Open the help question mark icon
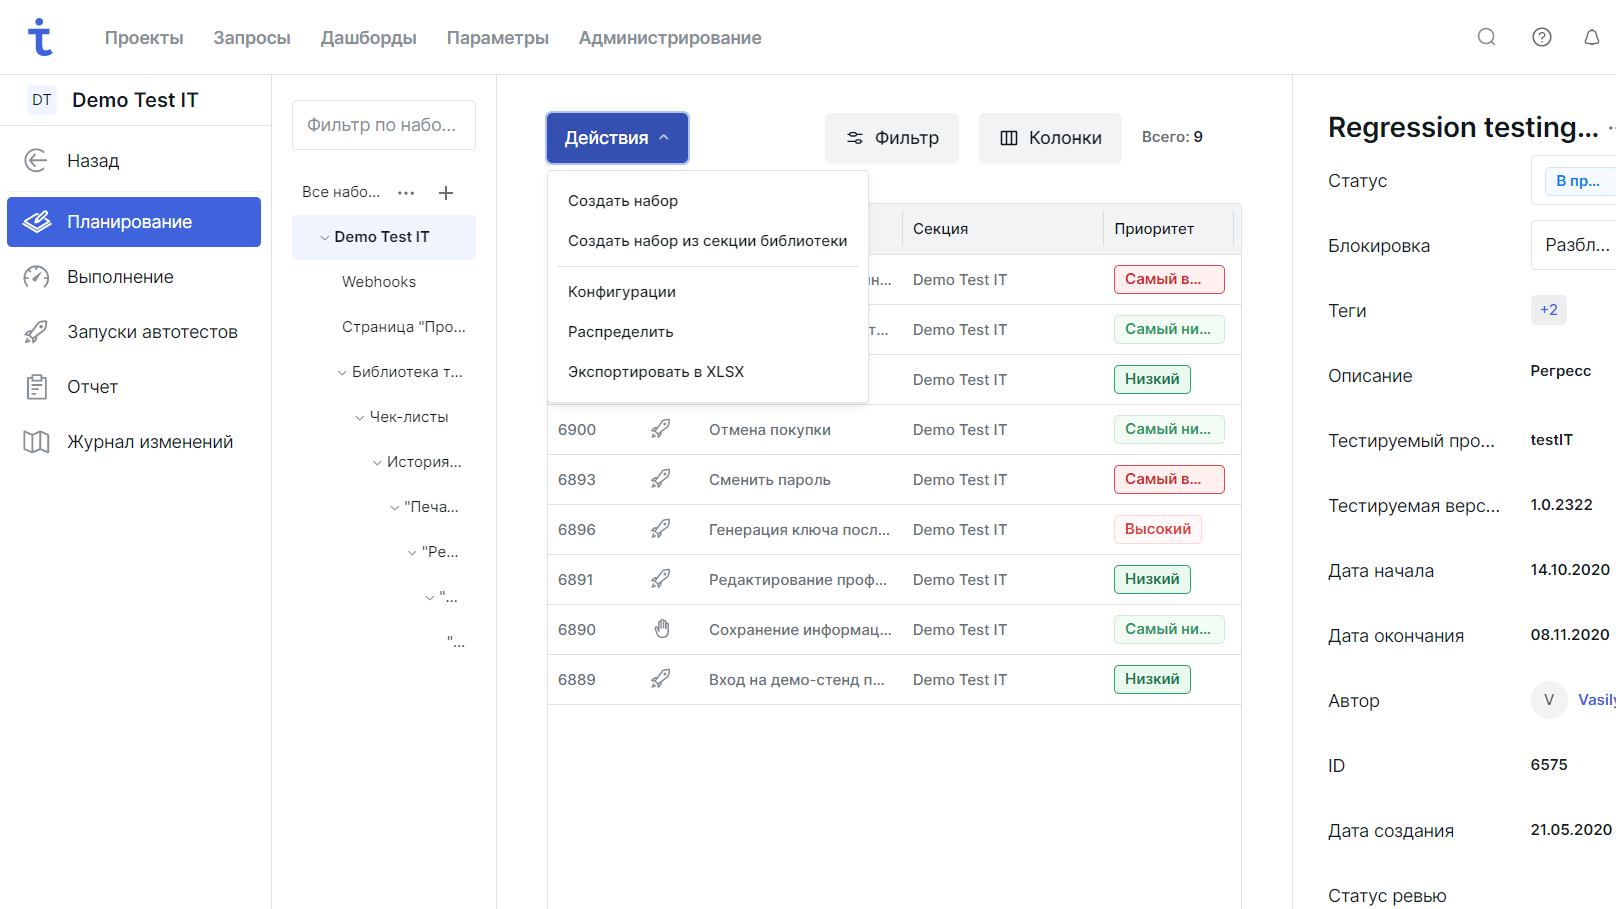 pos(1542,37)
